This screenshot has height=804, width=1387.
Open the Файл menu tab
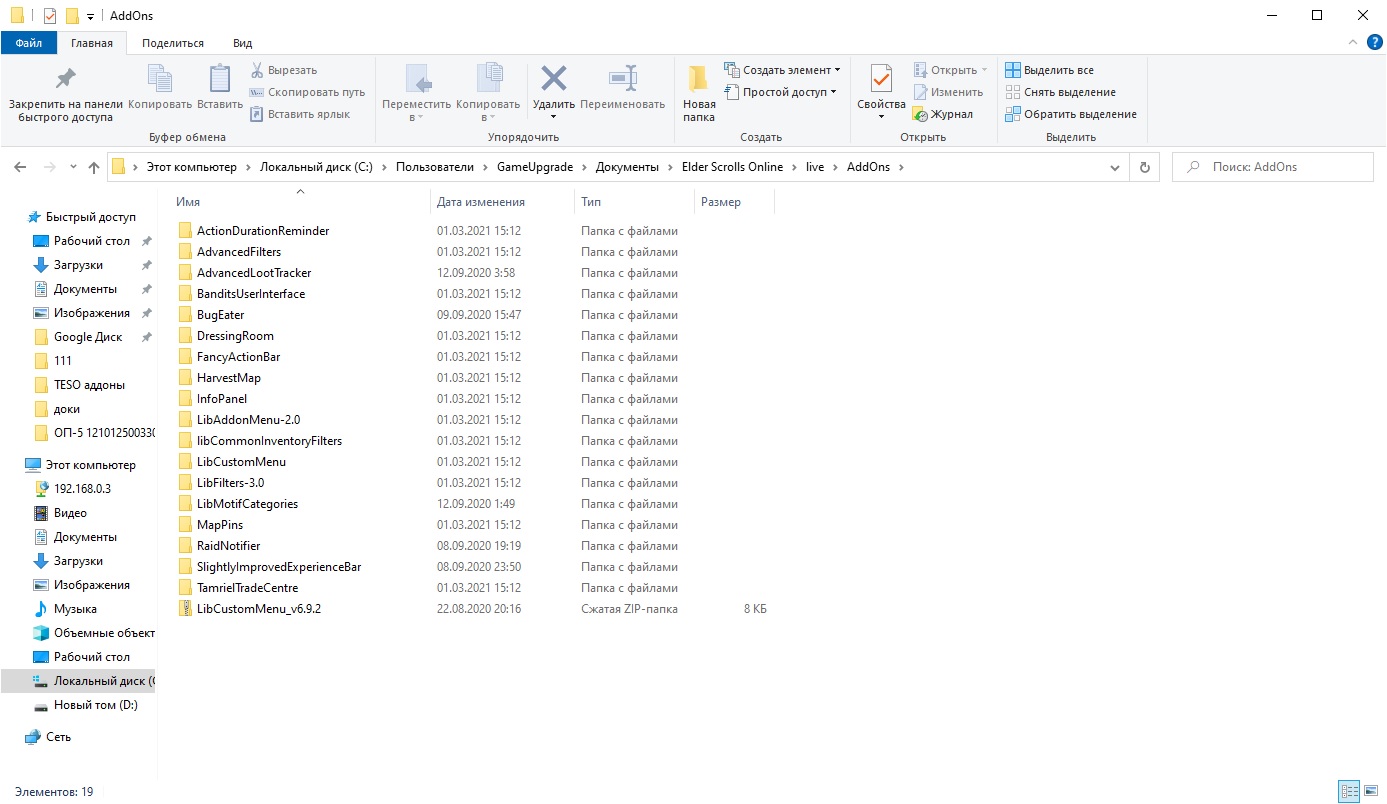click(29, 43)
